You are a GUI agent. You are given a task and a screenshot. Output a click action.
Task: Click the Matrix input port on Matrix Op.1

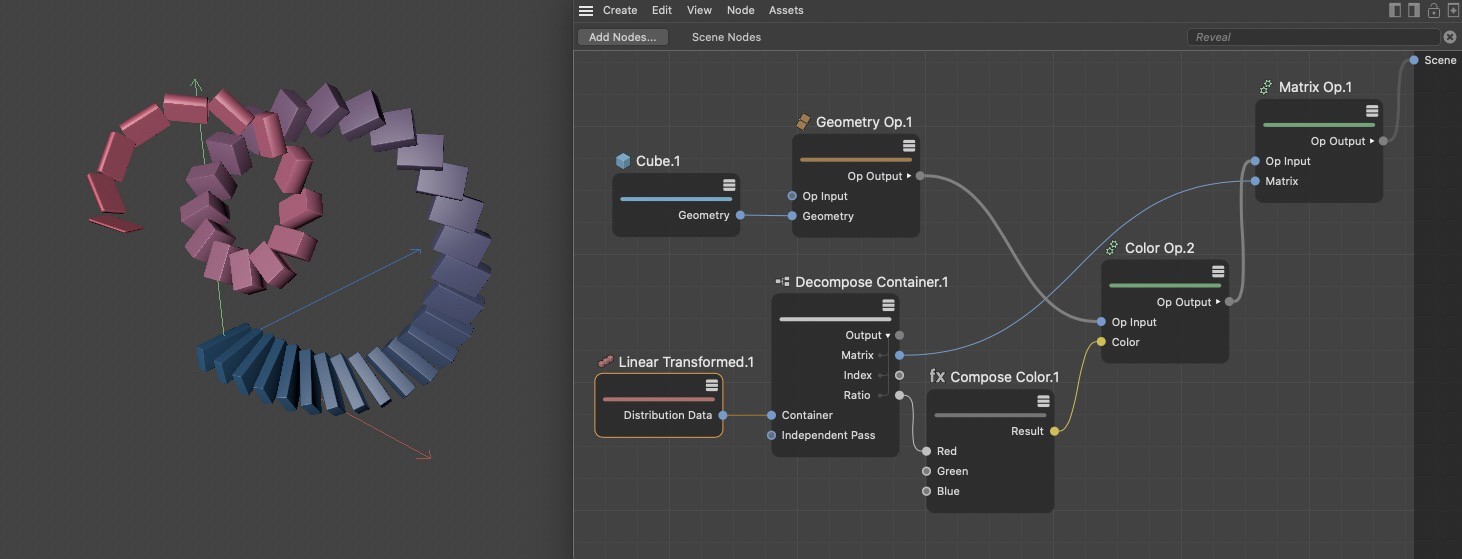[x=1255, y=181]
